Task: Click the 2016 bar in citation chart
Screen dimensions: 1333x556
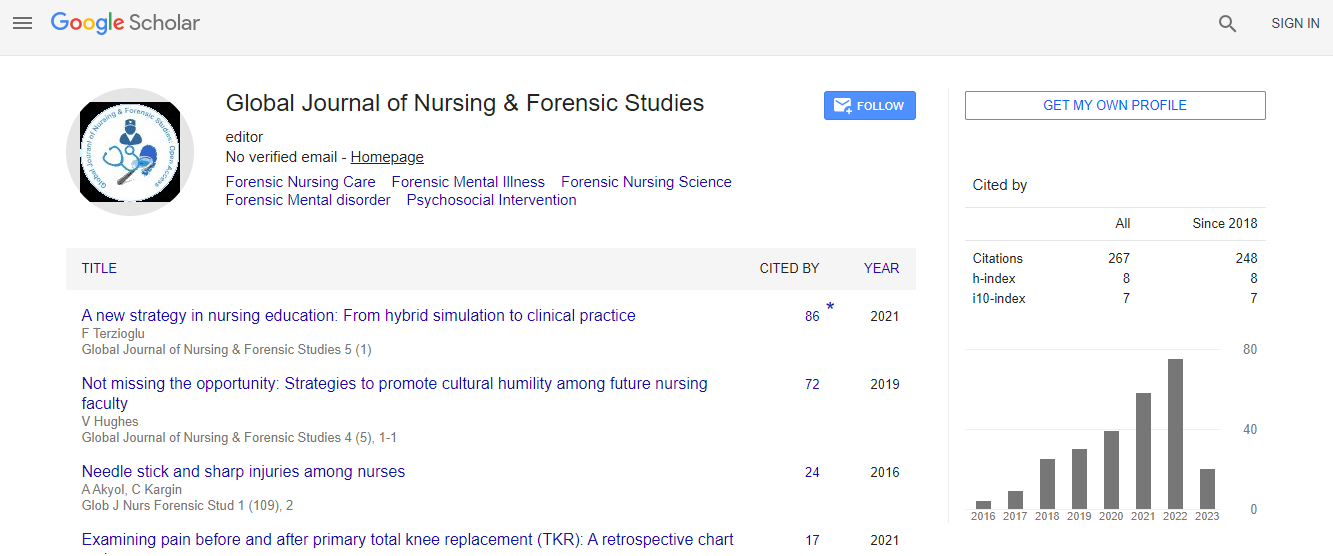Action: click(983, 504)
